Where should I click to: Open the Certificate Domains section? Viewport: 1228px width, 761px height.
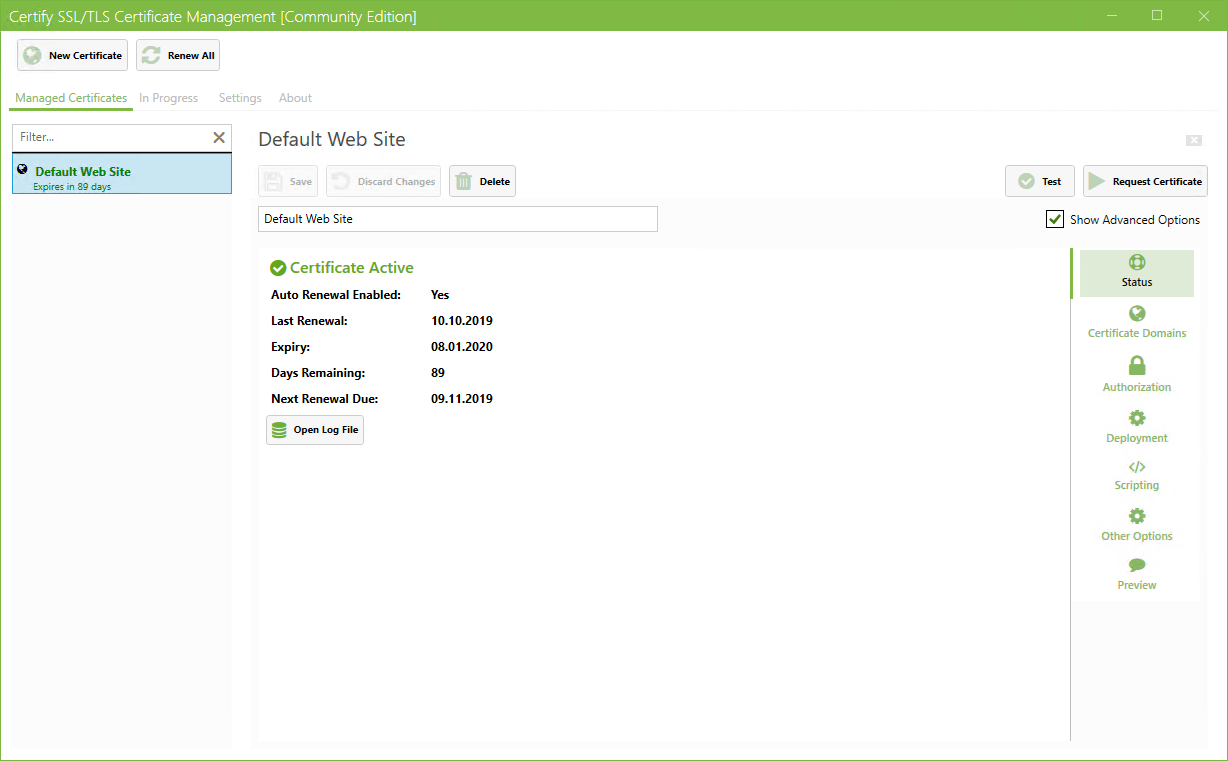(x=1137, y=323)
